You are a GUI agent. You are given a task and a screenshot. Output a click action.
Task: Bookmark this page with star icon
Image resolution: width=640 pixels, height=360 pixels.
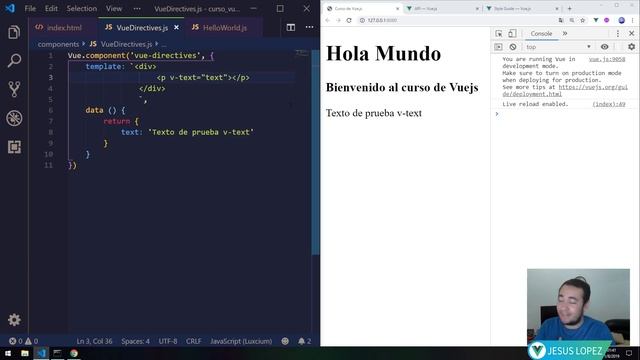pos(583,20)
